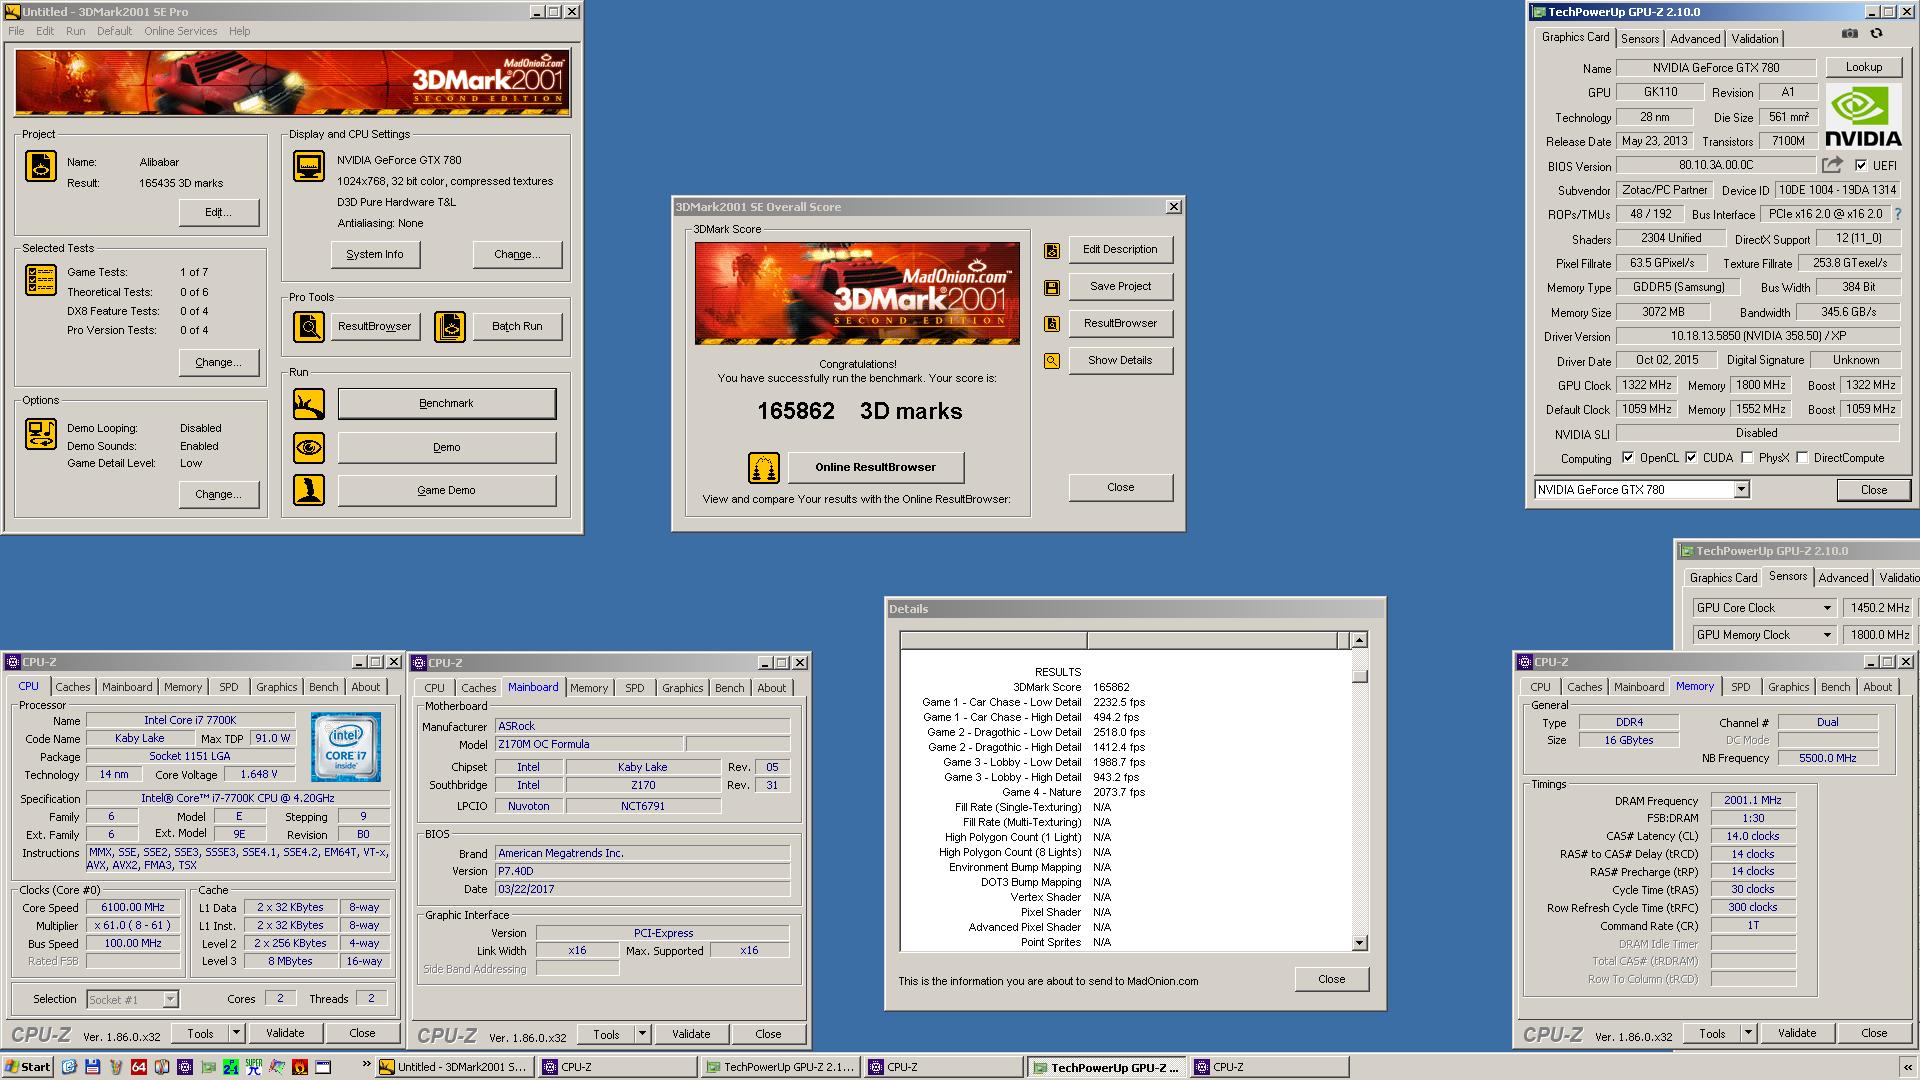The width and height of the screenshot is (1920, 1080).
Task: Take a GPU-Z screenshot with the camera icon
Action: click(x=1850, y=33)
